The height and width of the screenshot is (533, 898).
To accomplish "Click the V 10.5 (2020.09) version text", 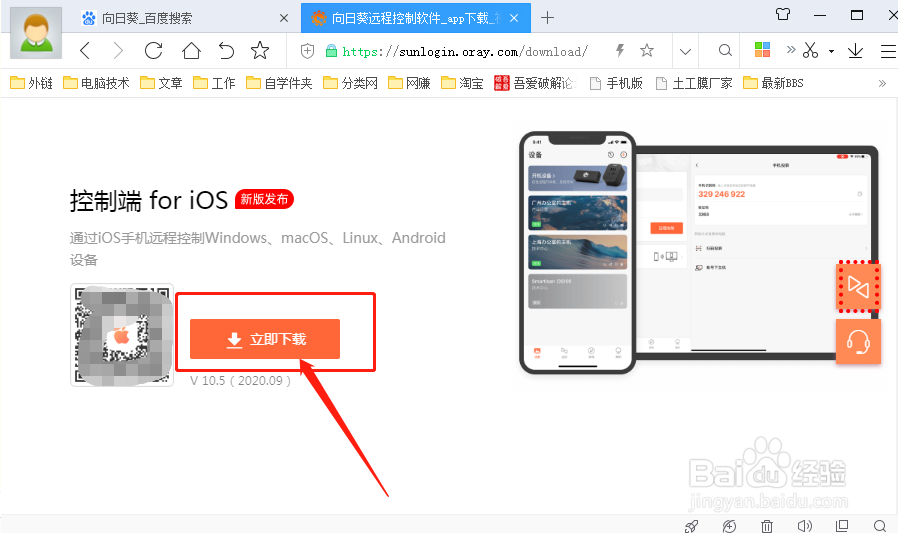I will (x=240, y=381).
